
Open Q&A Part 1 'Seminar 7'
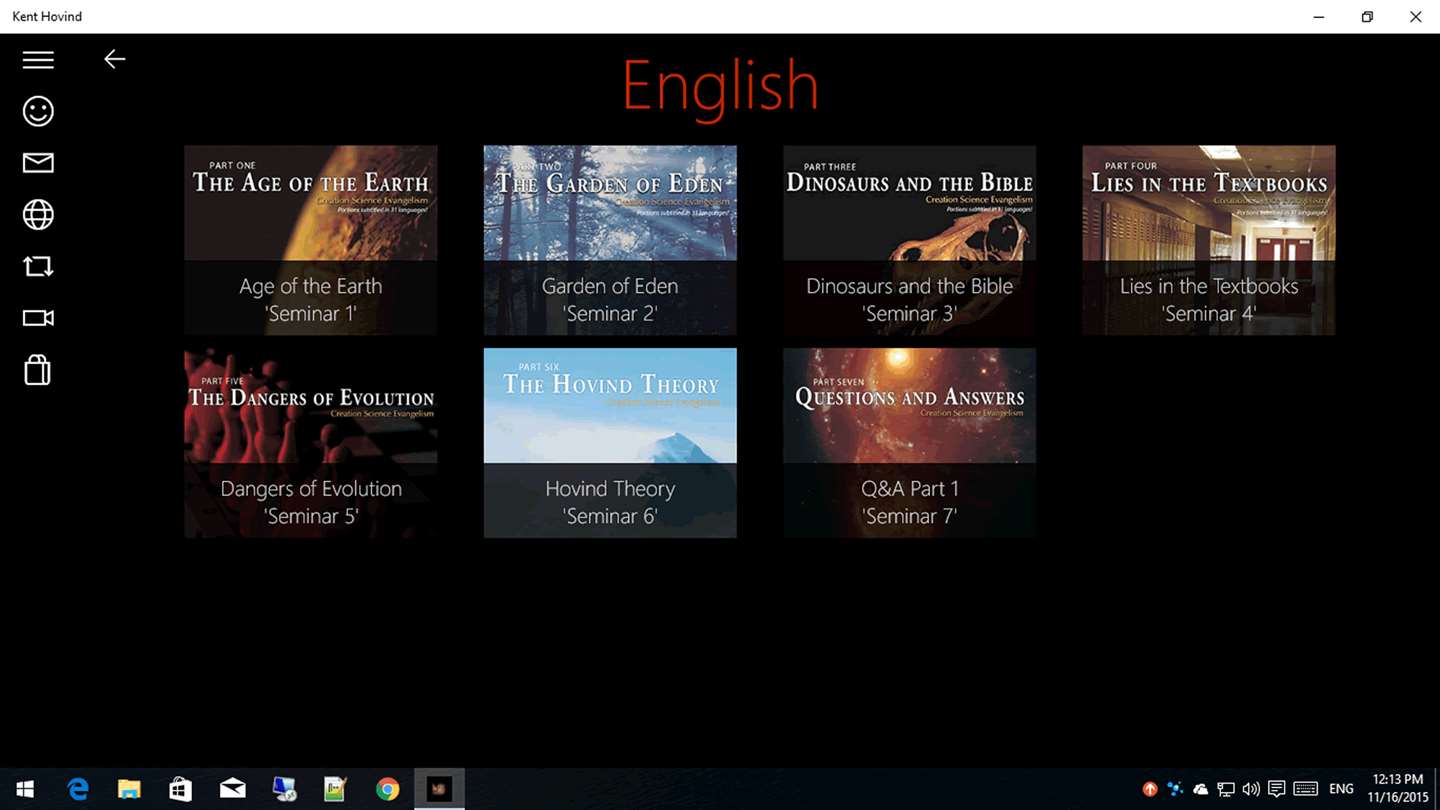(x=910, y=443)
